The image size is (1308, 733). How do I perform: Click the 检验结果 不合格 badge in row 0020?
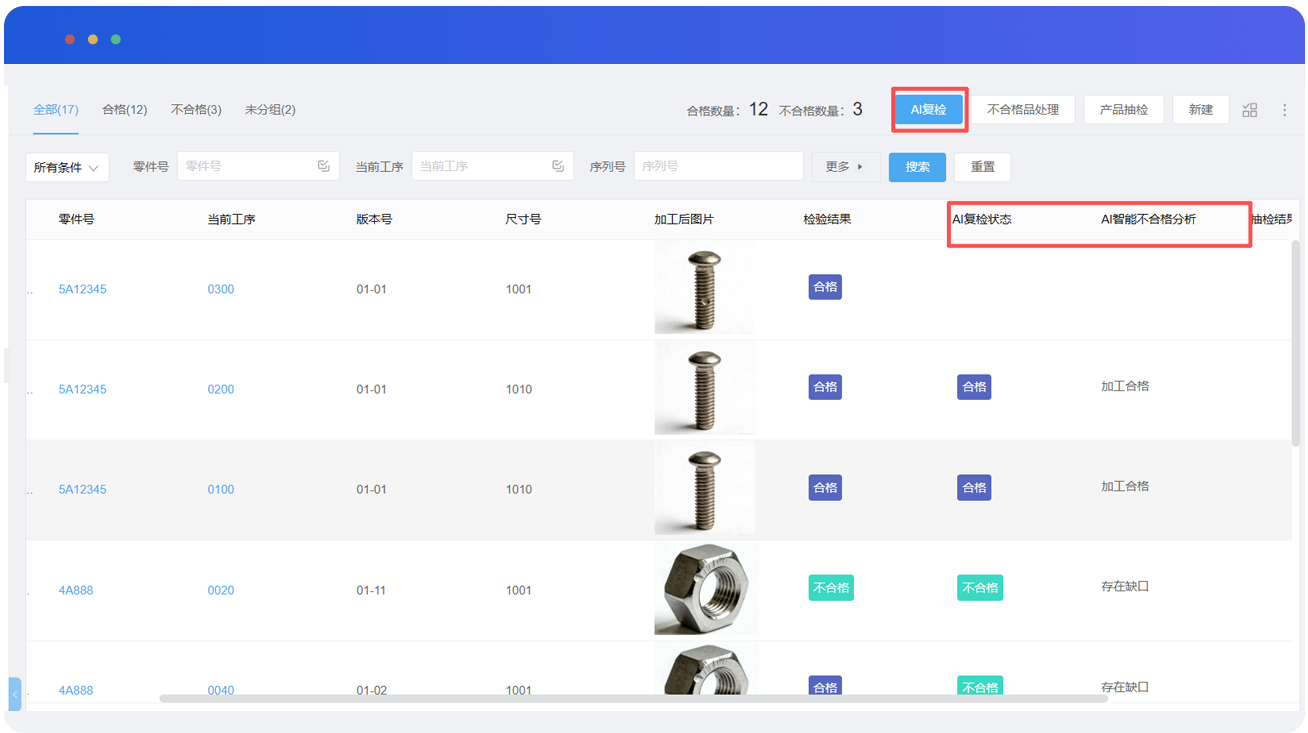(831, 588)
